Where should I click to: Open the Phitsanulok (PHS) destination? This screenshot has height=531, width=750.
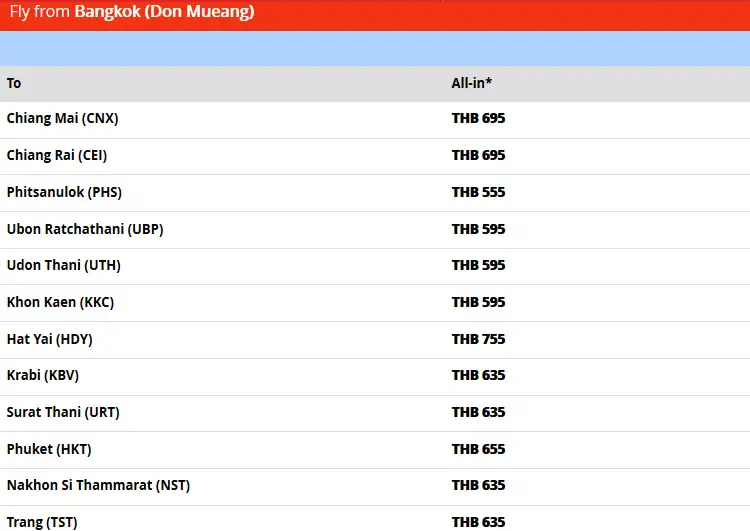64,192
